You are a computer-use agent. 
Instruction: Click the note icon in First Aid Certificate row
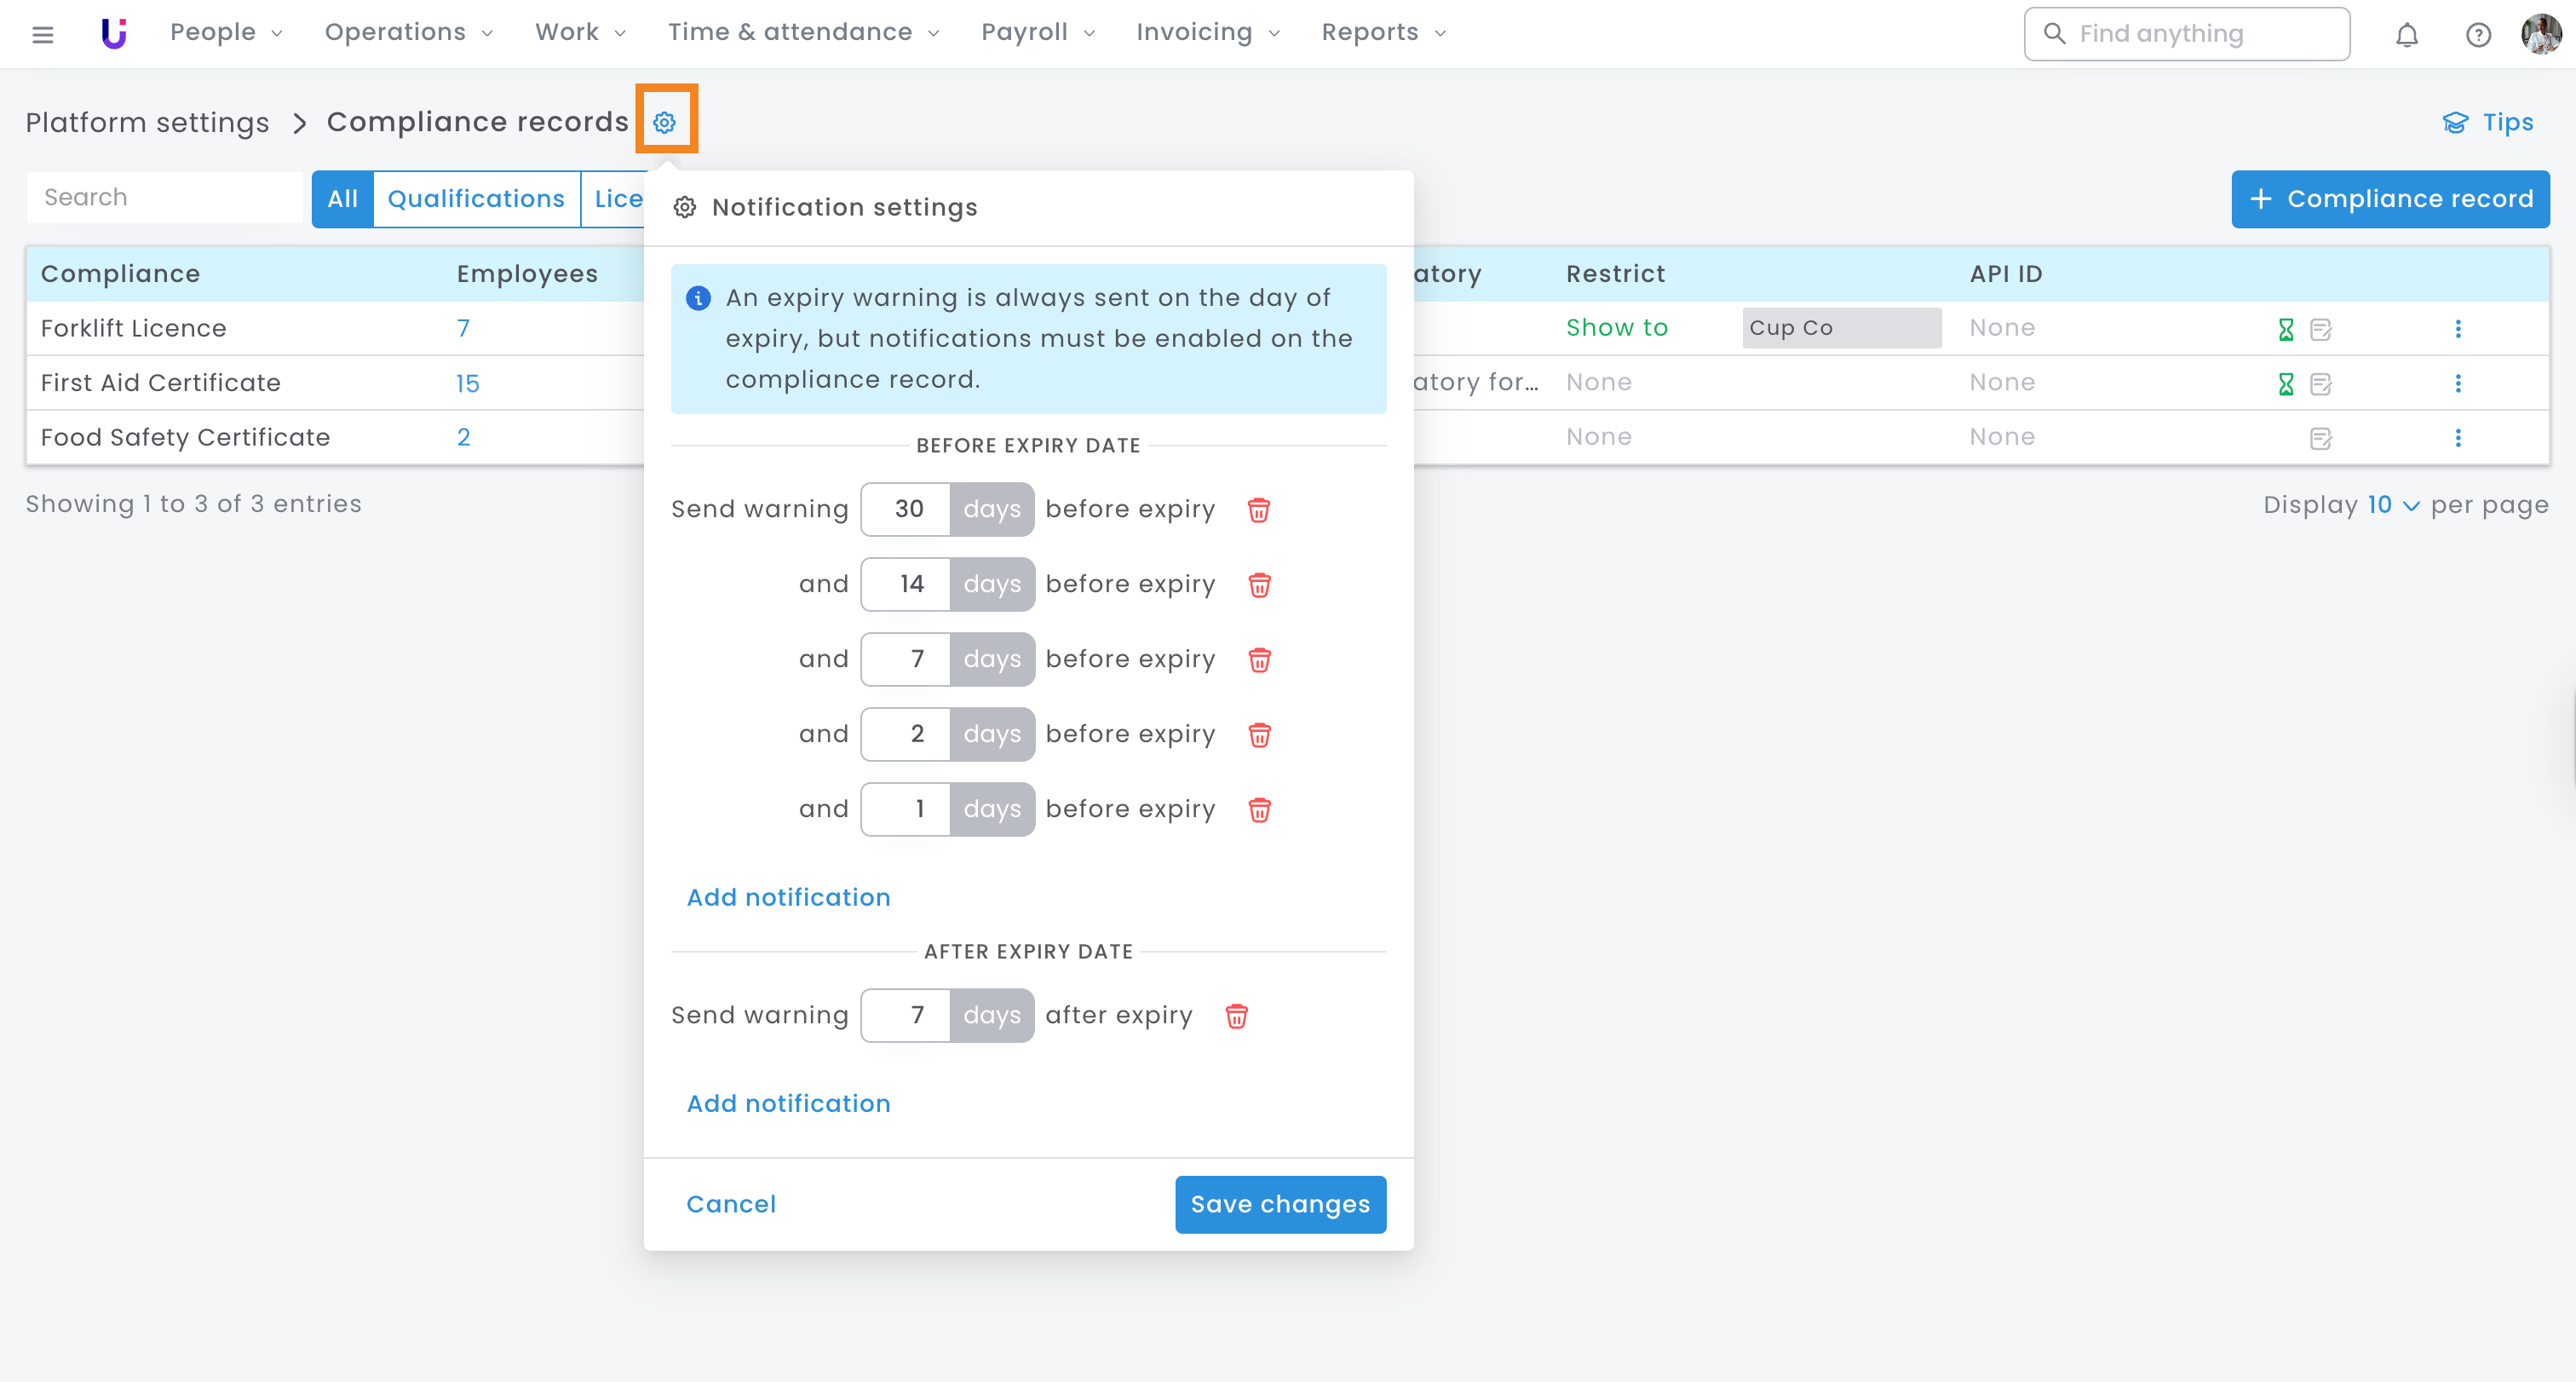[x=2320, y=384]
